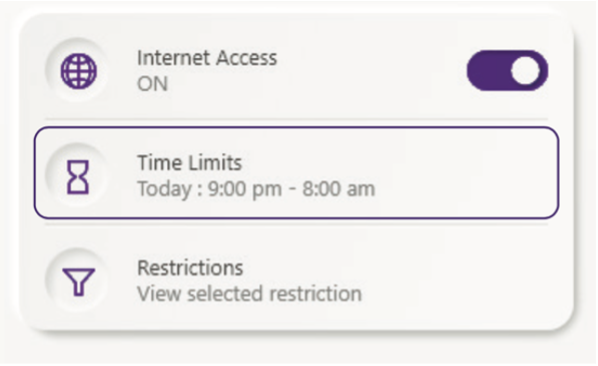Click the globe Internet Access icon
This screenshot has width=598, height=366.
79,71
